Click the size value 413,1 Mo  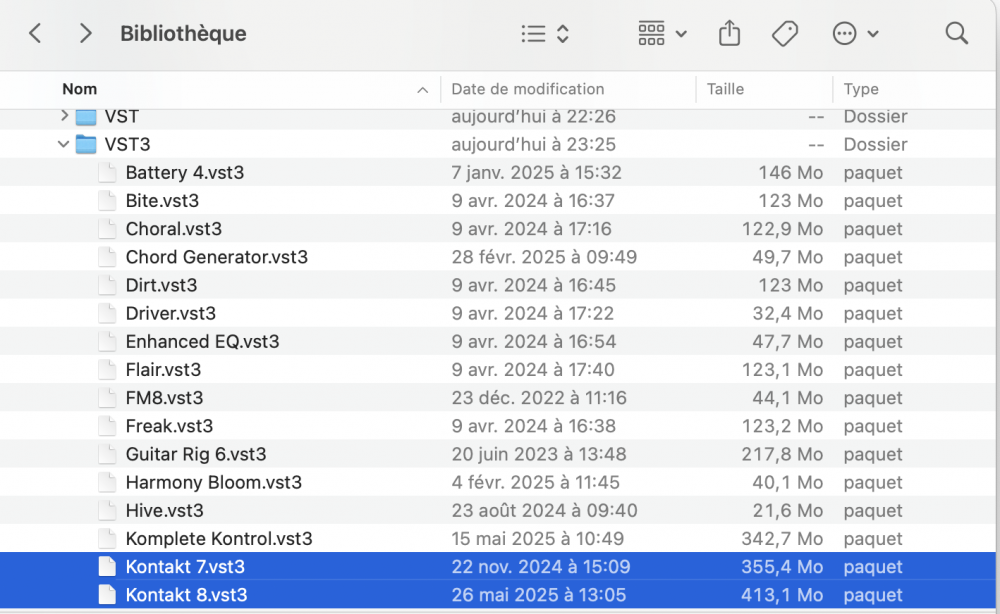[781, 595]
